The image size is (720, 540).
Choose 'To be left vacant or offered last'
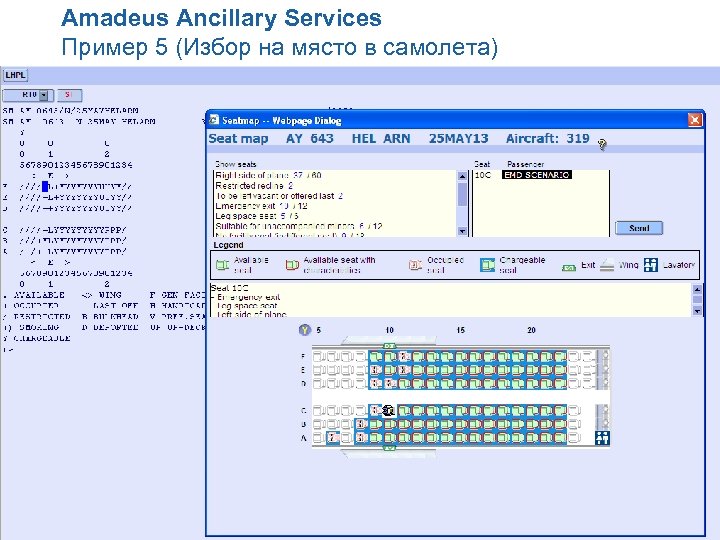[x=279, y=196]
